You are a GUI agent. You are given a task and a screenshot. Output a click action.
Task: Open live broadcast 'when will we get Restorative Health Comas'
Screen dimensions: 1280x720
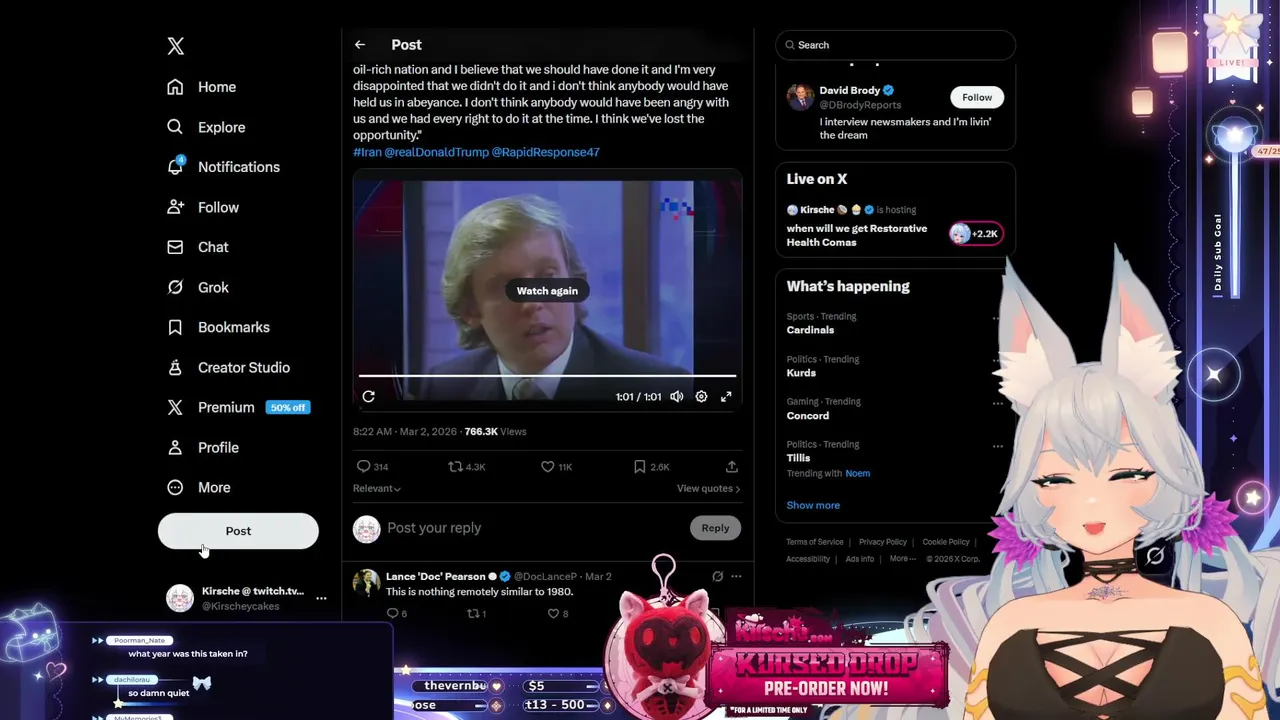click(x=856, y=235)
